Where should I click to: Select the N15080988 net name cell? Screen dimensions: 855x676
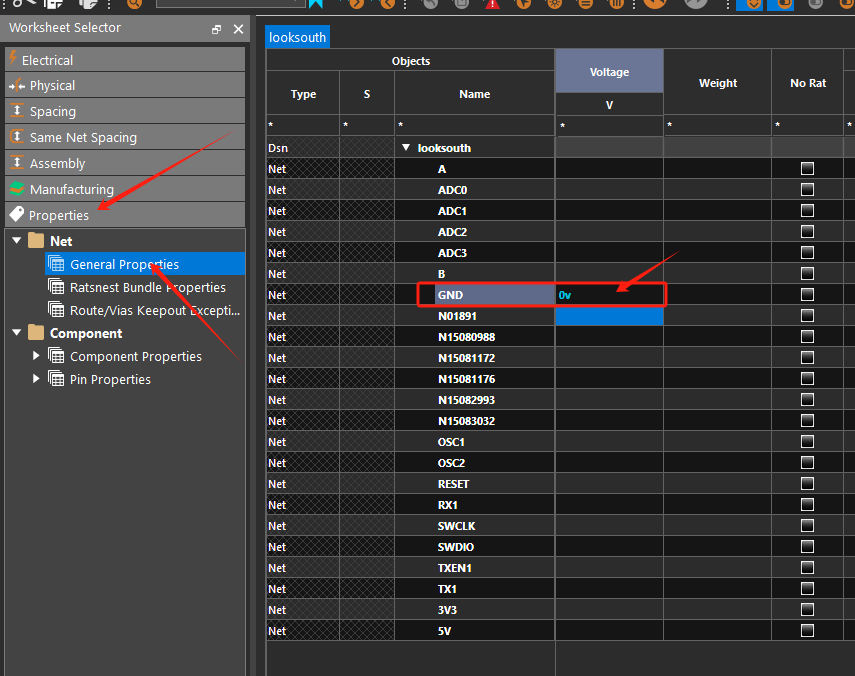[474, 336]
